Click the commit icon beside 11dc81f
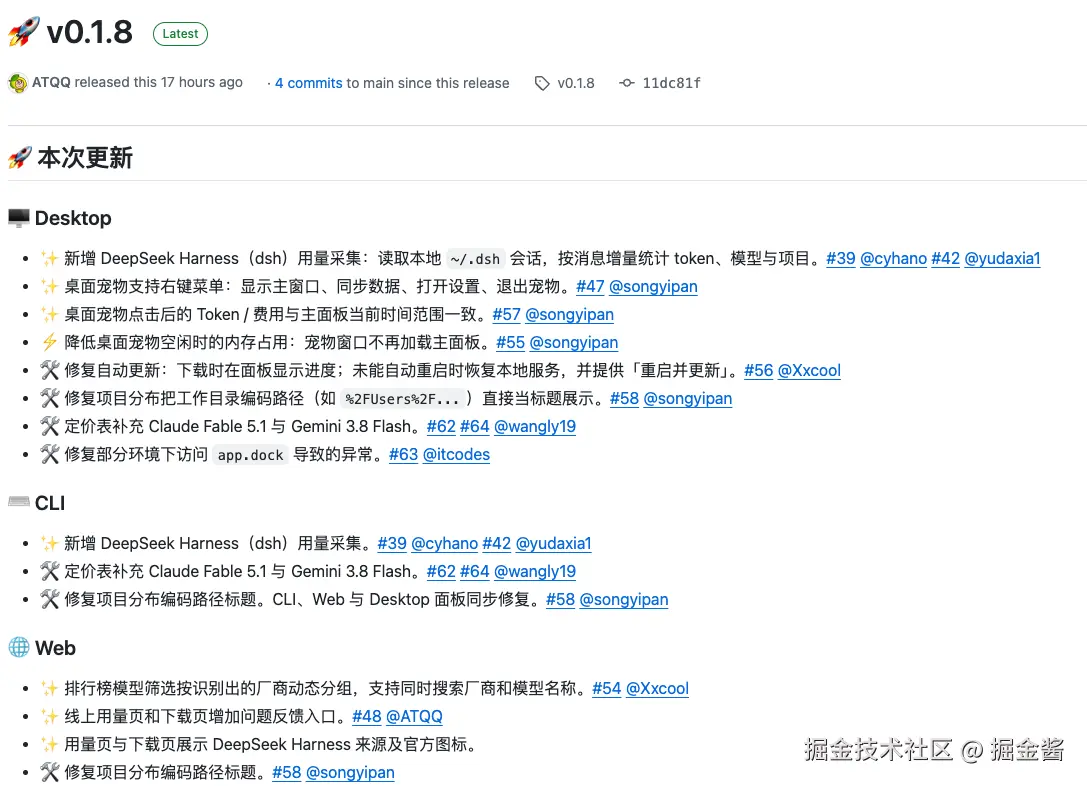The image size is (1087, 786). point(627,83)
